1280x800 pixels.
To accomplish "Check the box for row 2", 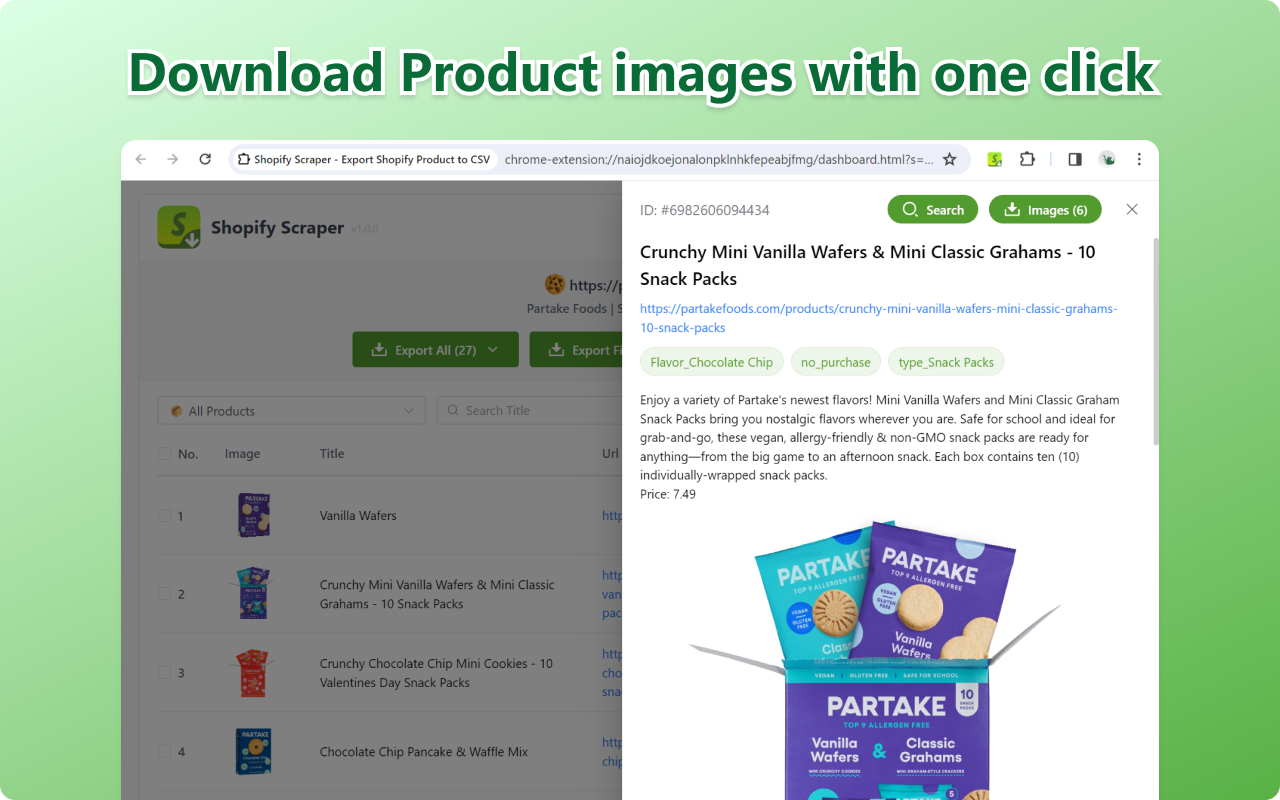I will [164, 594].
